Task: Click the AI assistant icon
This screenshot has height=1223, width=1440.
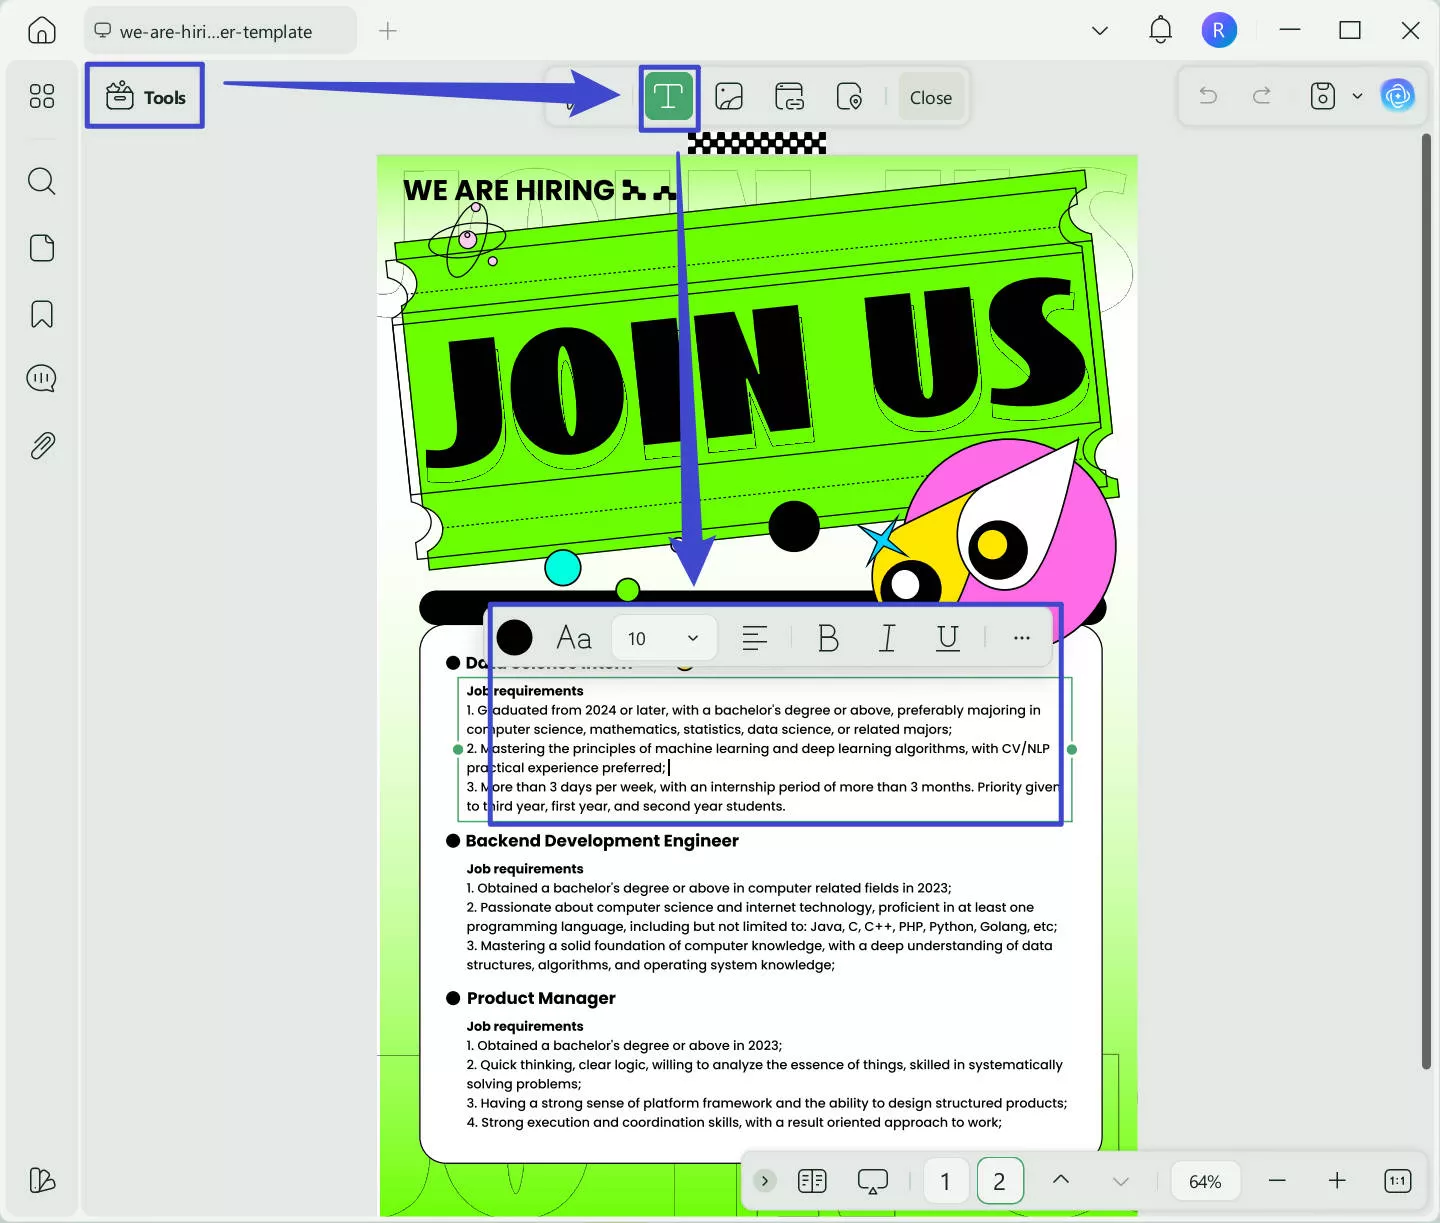Action: click(1398, 95)
